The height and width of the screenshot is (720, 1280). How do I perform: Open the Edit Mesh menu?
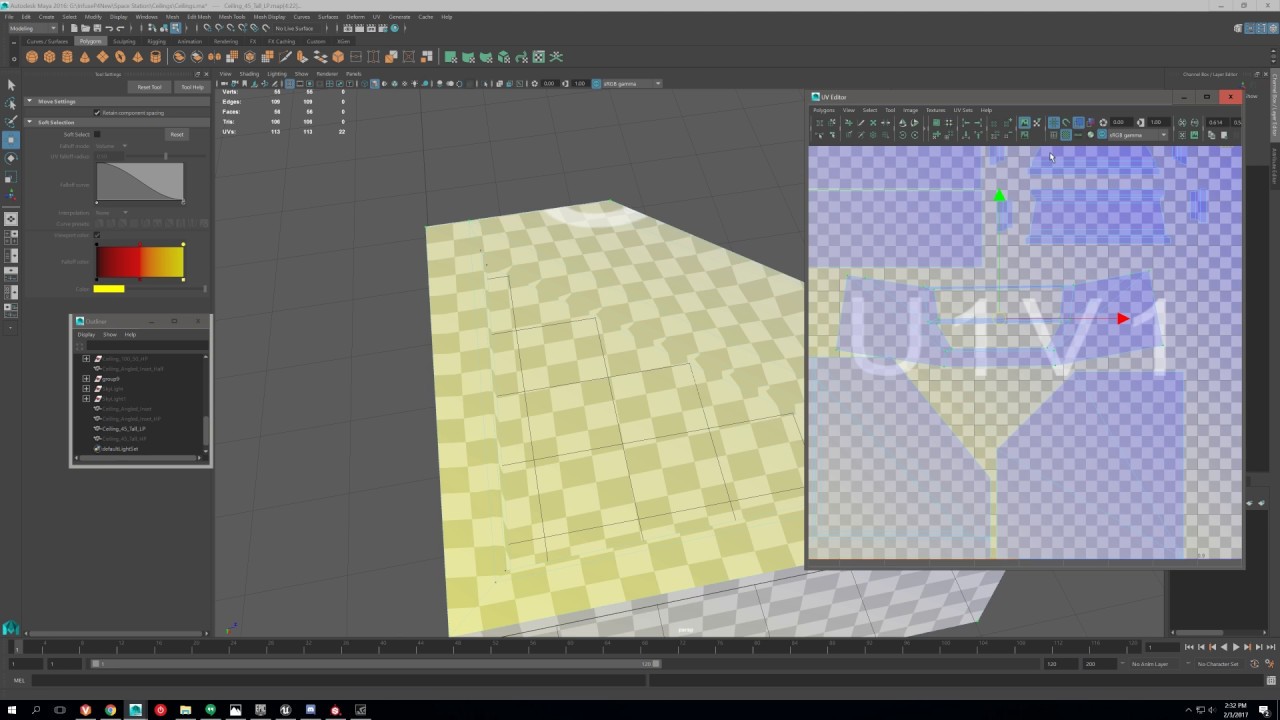(198, 17)
